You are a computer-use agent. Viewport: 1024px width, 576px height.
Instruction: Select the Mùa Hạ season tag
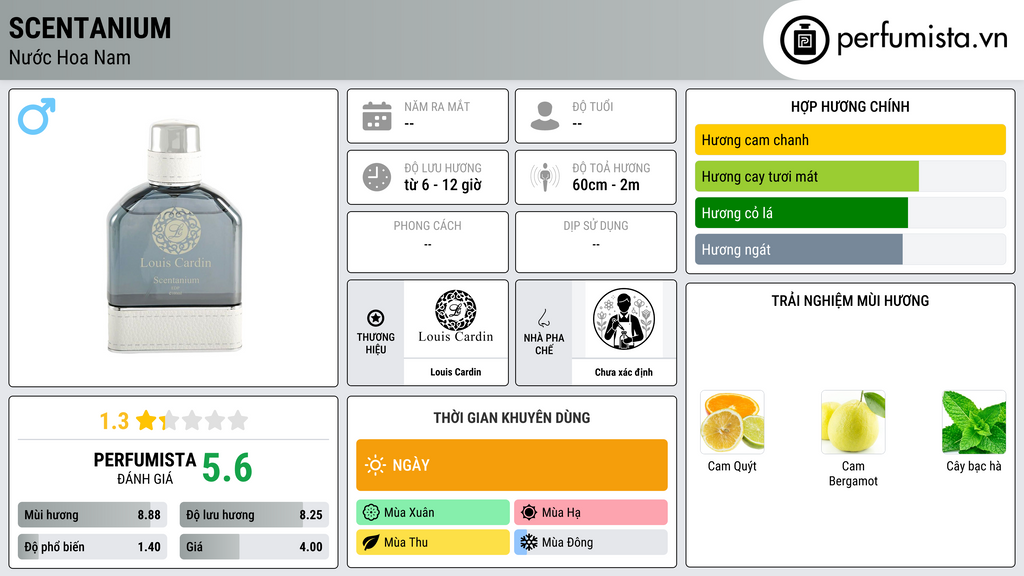[591, 512]
